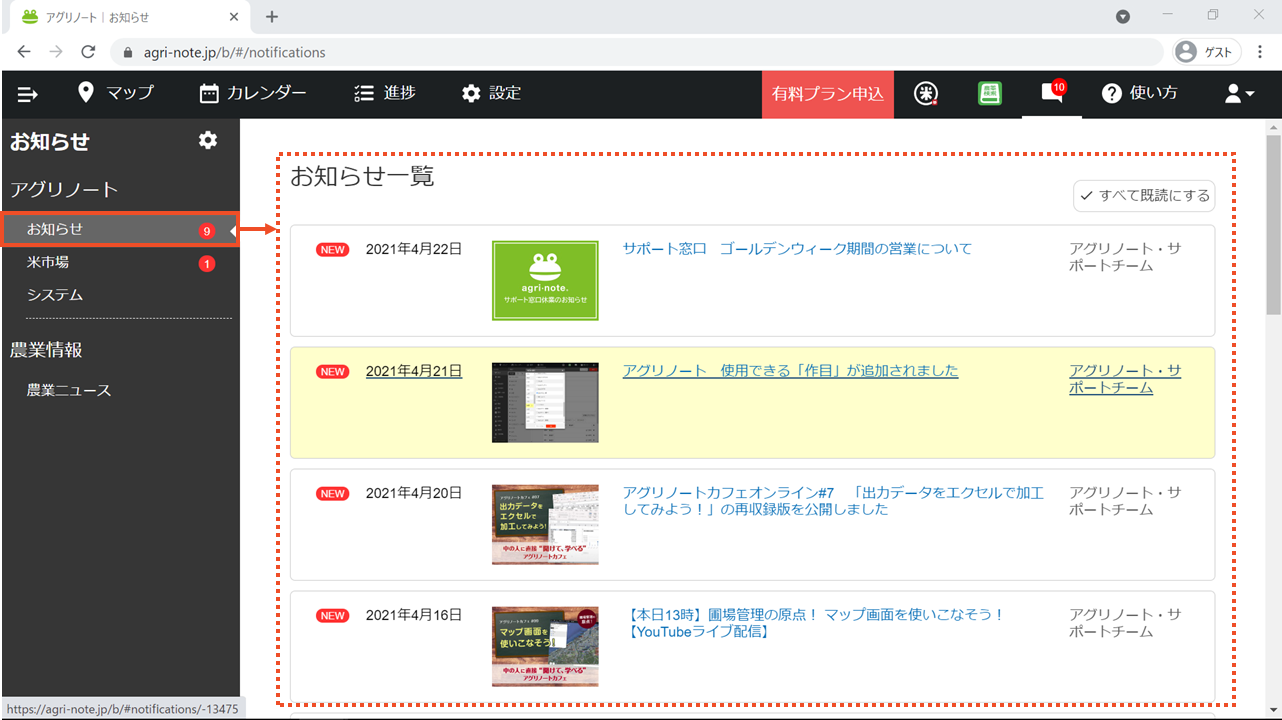Click the tab search dropdown arrow
Image resolution: width=1282 pixels, height=720 pixels.
click(1123, 16)
